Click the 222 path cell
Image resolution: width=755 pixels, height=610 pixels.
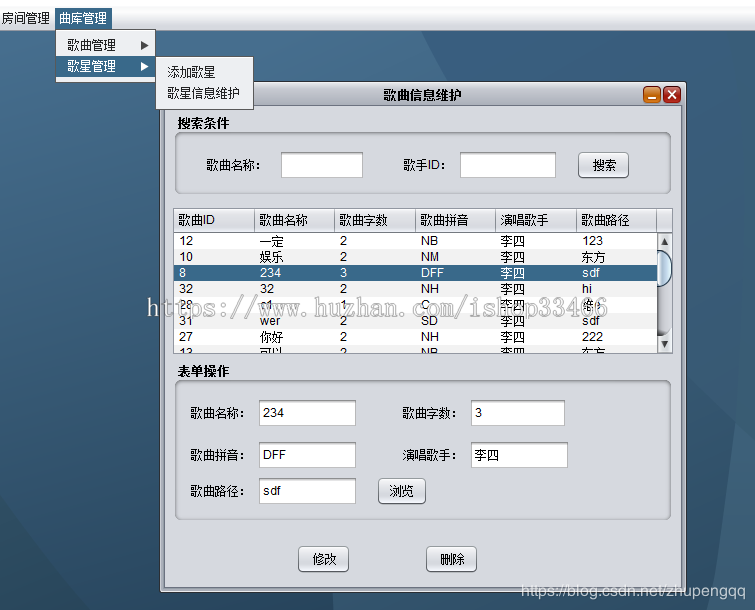(x=616, y=337)
